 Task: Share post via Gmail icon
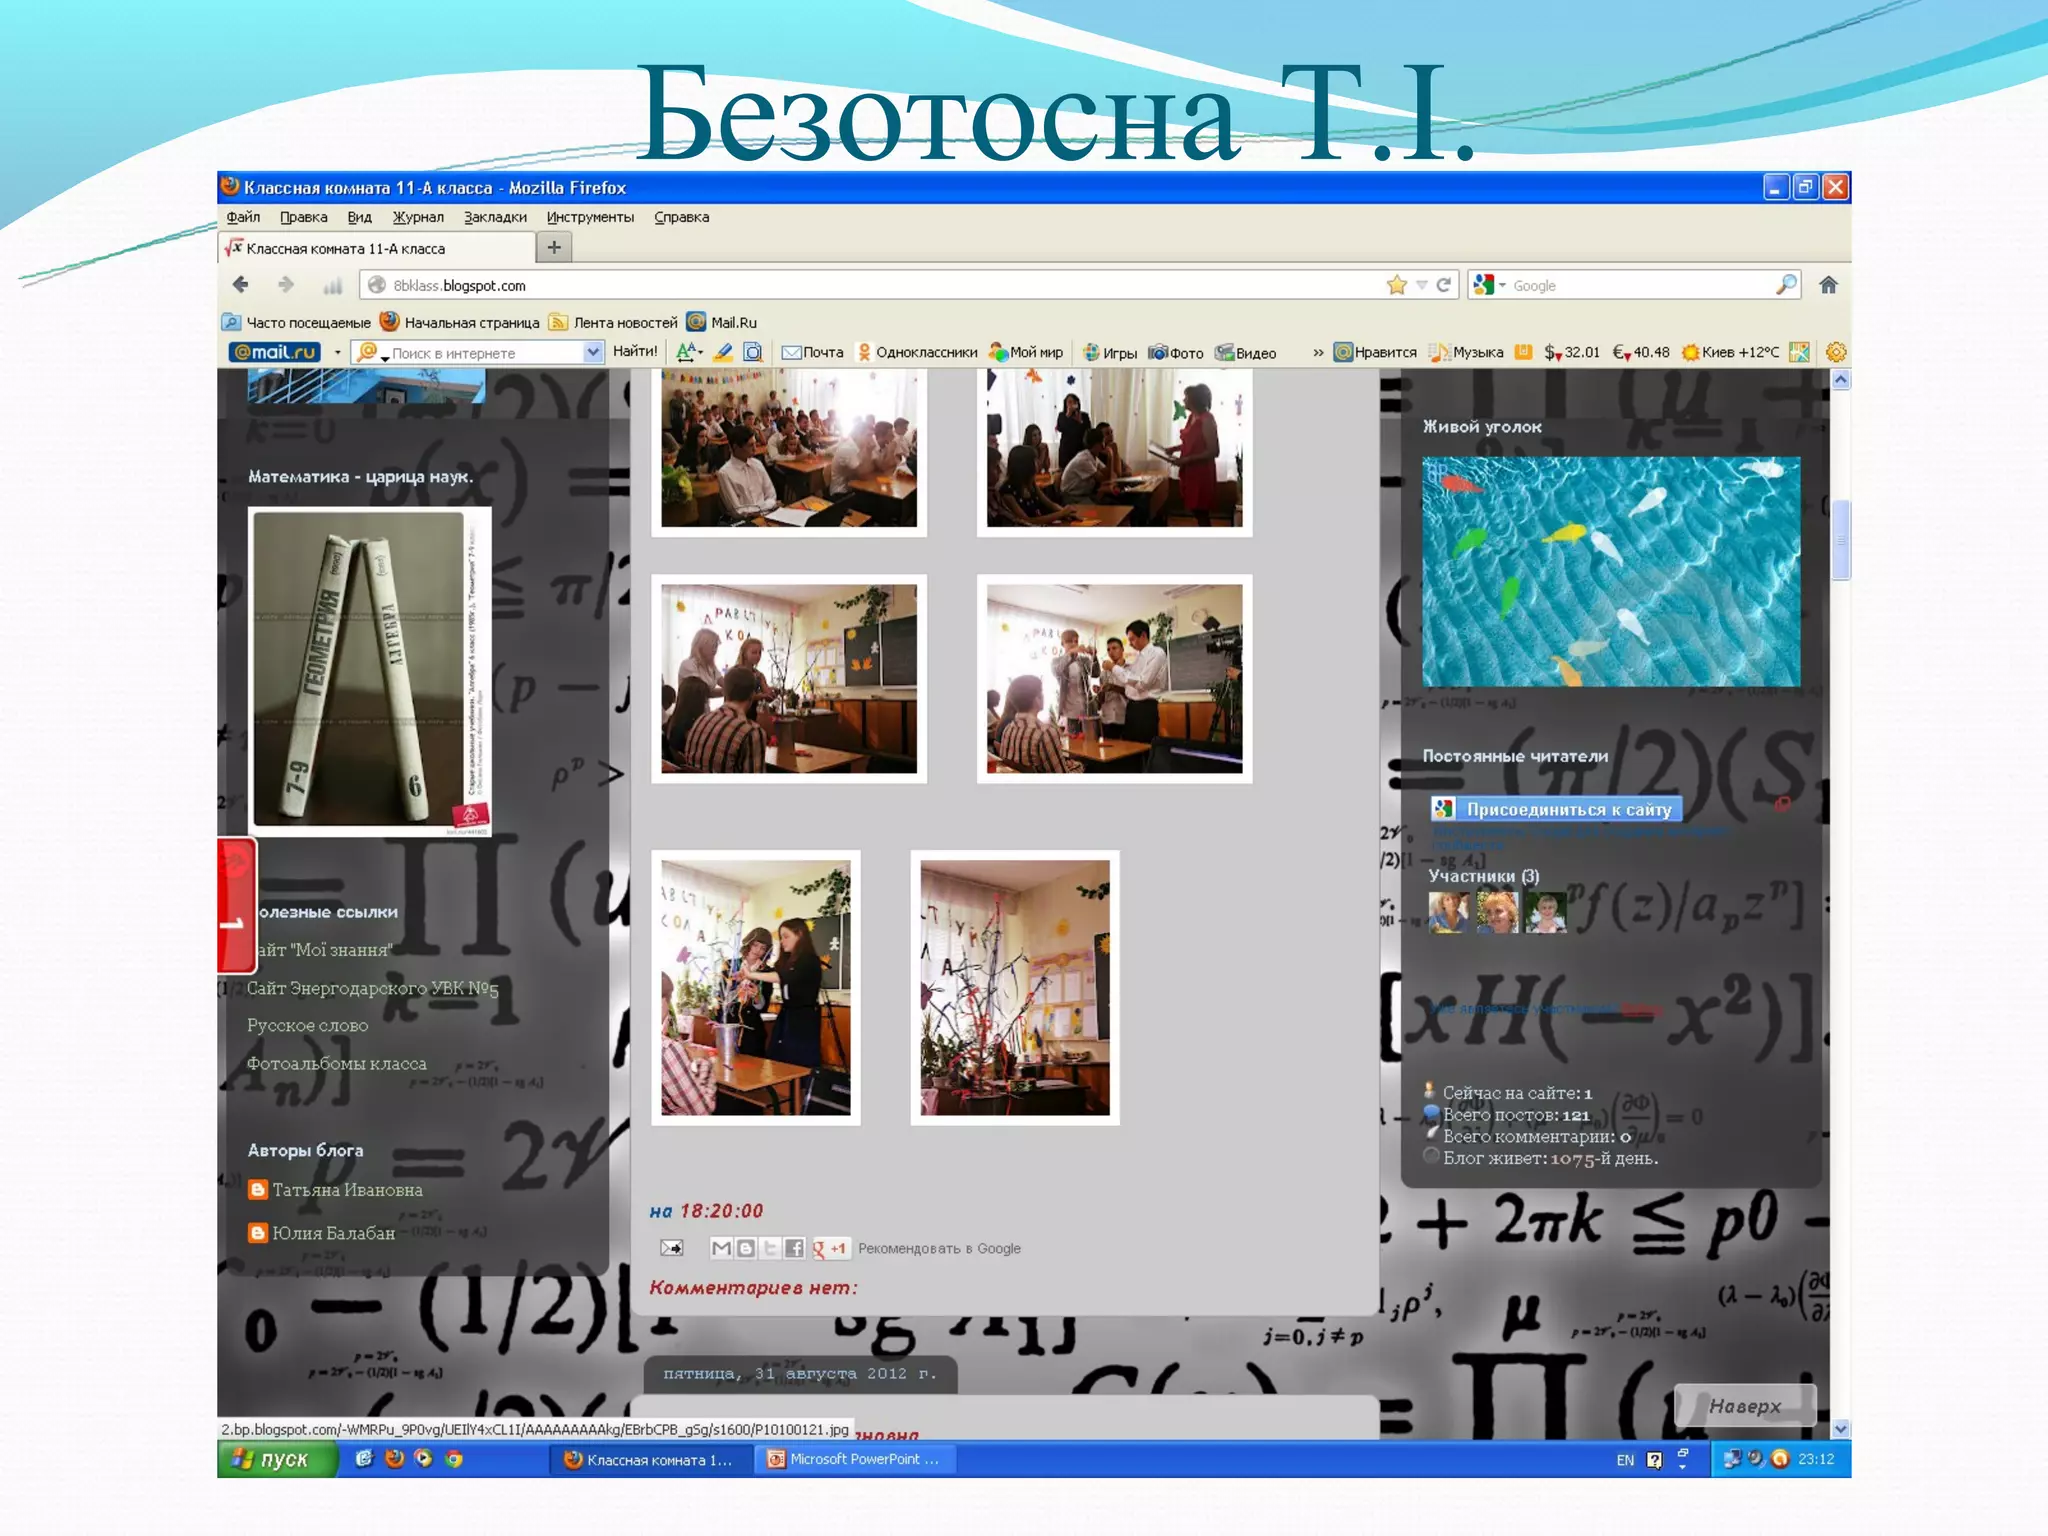pos(721,1248)
